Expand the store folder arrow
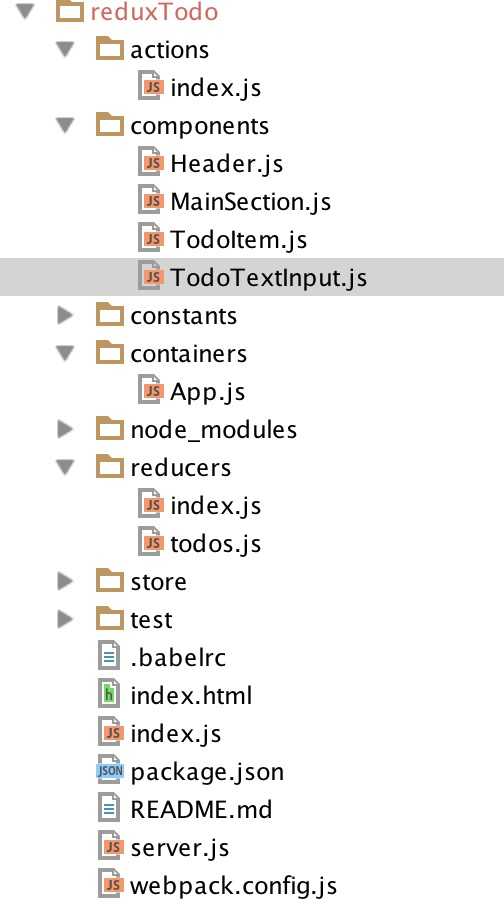This screenshot has height=908, width=504. [65, 581]
